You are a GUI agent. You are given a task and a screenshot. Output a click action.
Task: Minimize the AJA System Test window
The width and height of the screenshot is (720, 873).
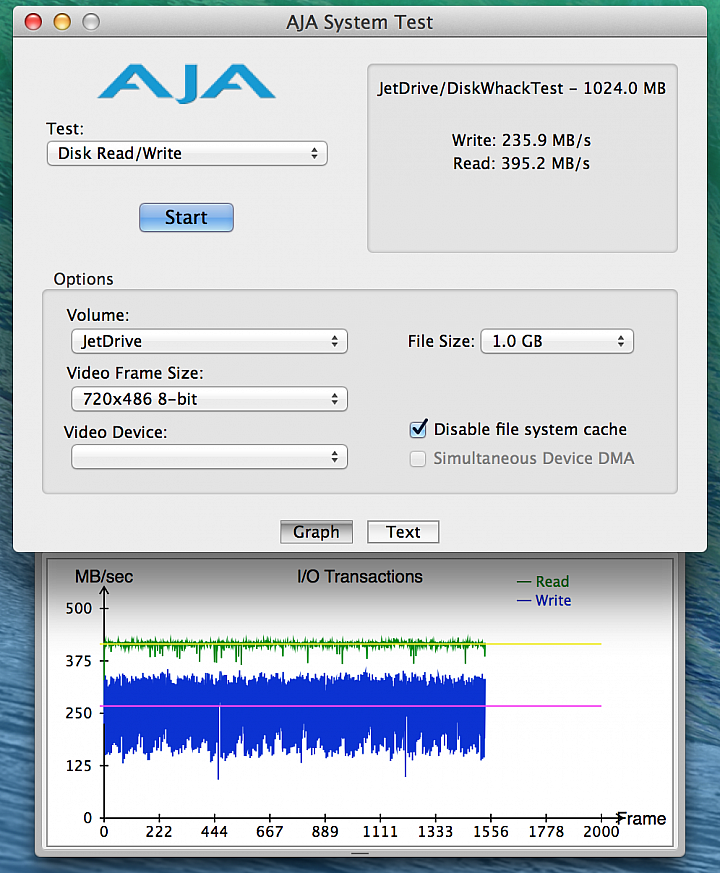coord(62,22)
